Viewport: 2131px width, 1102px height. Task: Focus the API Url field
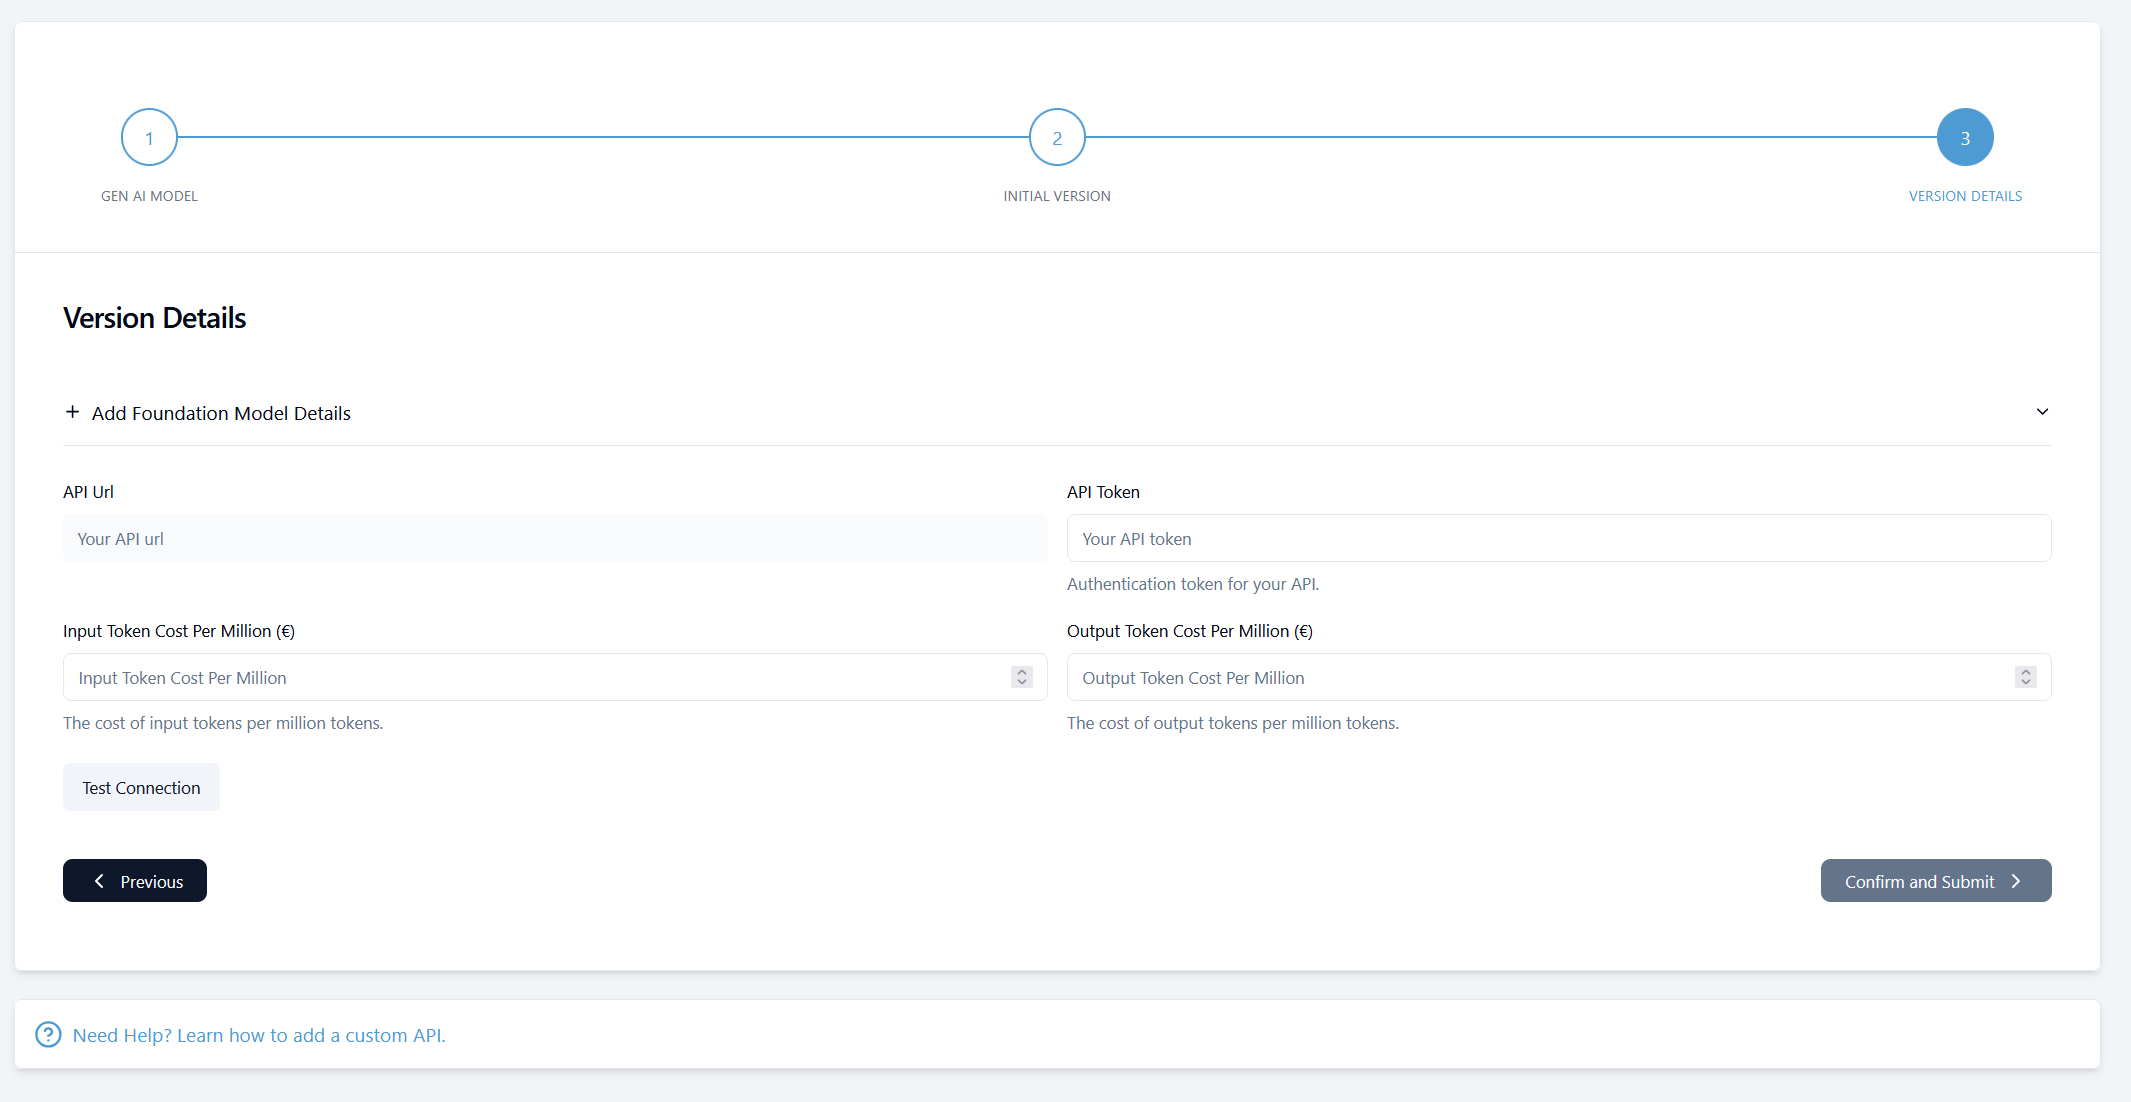555,538
